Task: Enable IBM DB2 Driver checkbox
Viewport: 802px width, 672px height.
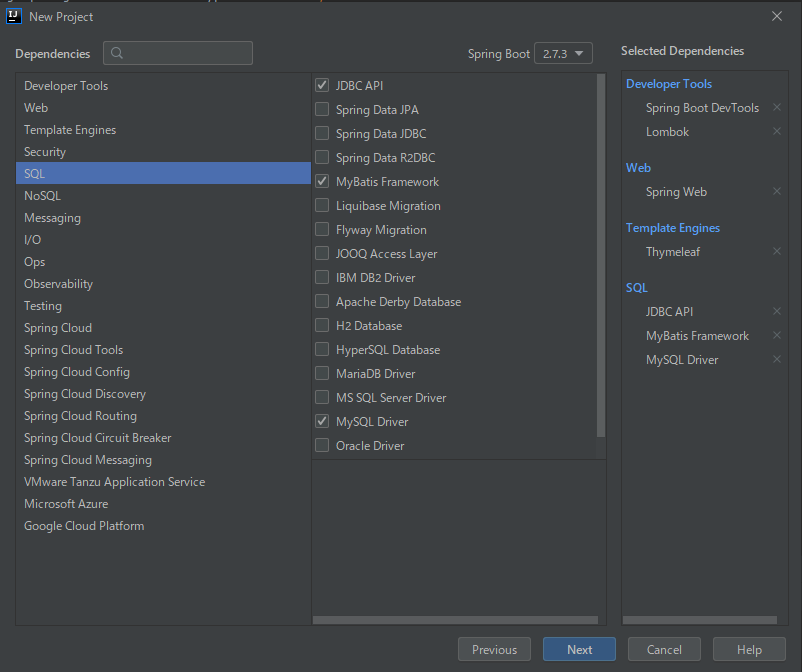Action: (x=322, y=277)
